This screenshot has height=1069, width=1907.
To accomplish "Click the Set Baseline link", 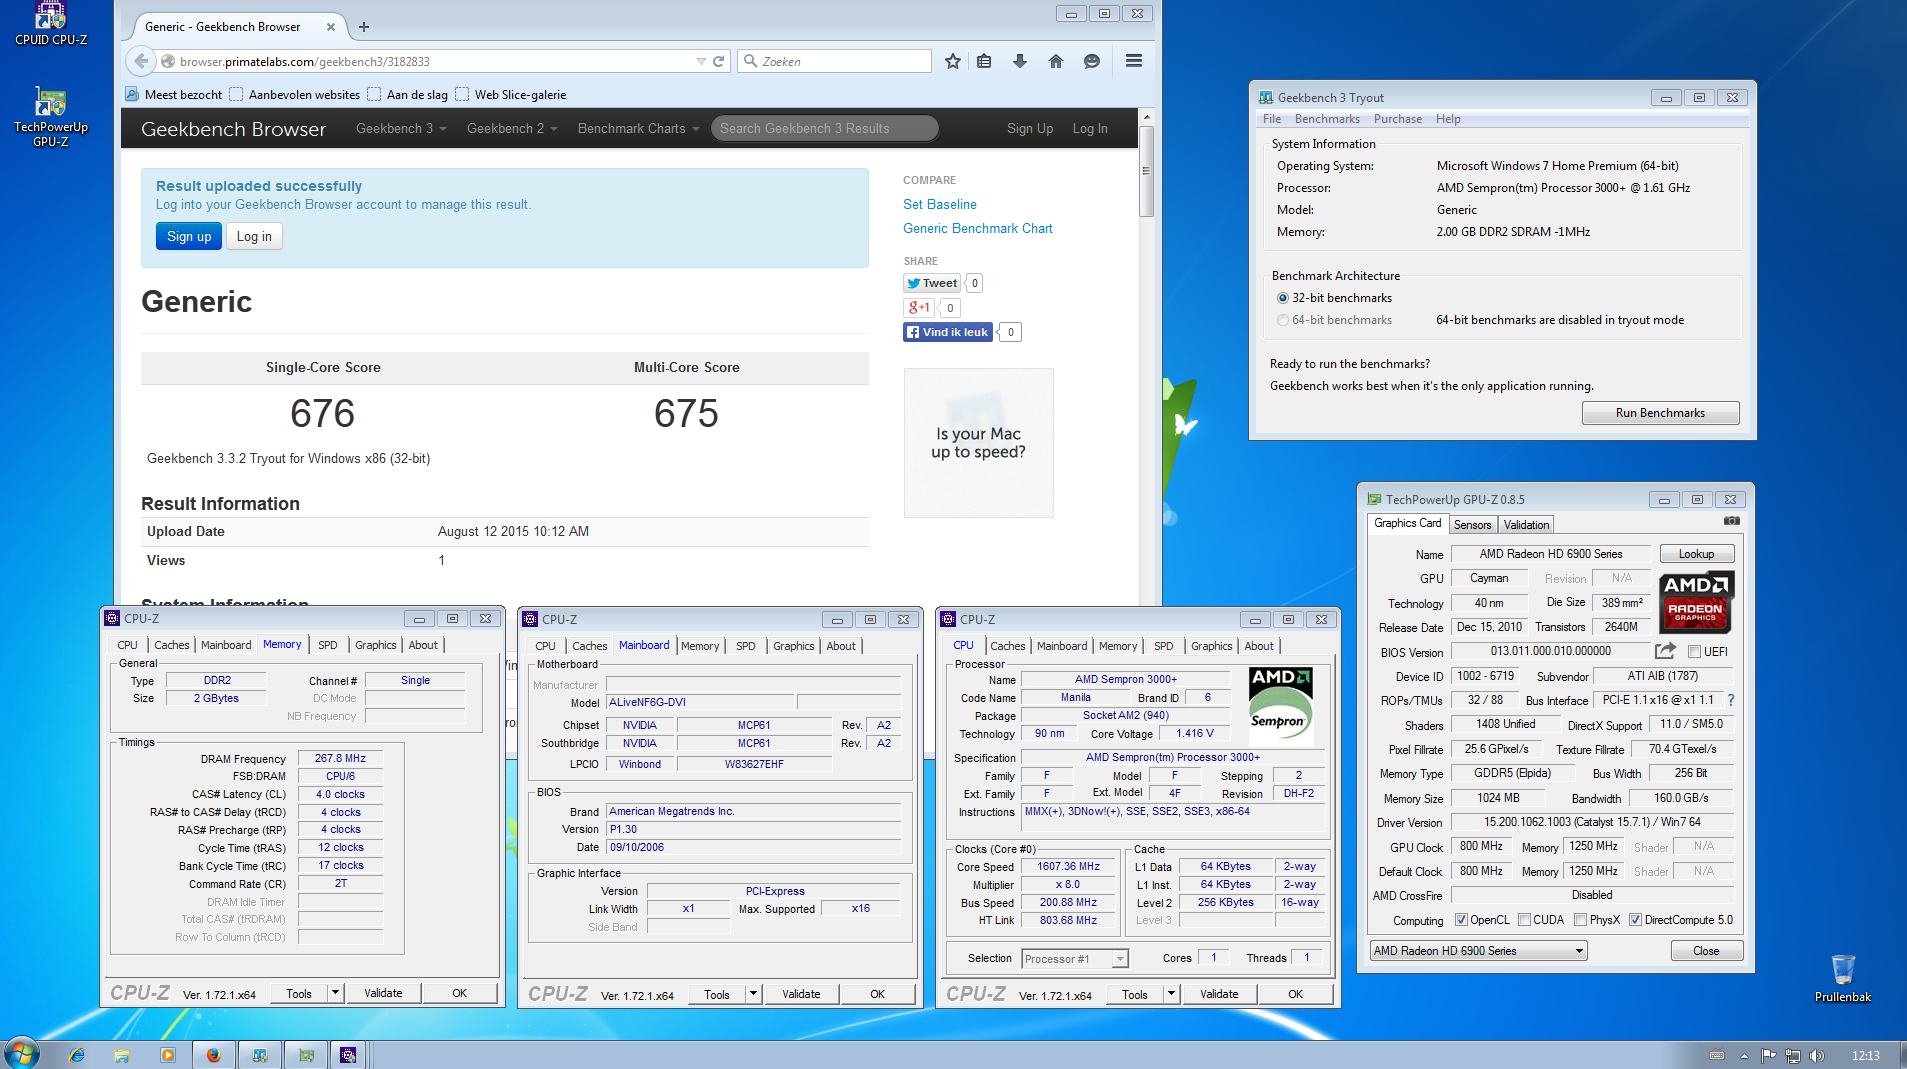I will pyautogui.click(x=940, y=204).
